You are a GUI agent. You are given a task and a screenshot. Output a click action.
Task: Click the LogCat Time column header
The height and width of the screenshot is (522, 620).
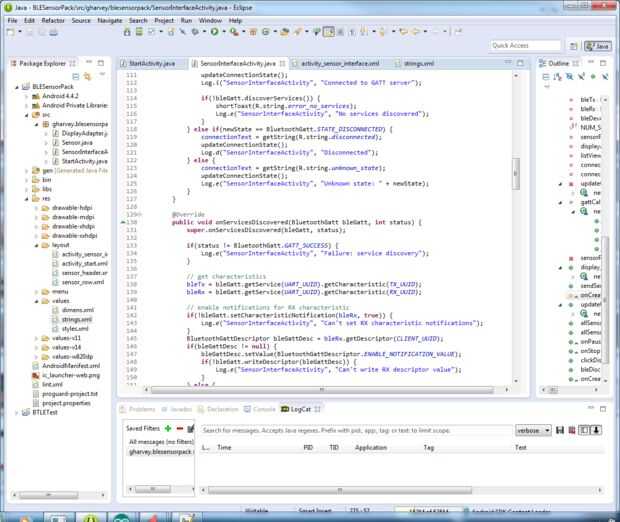tap(224, 447)
